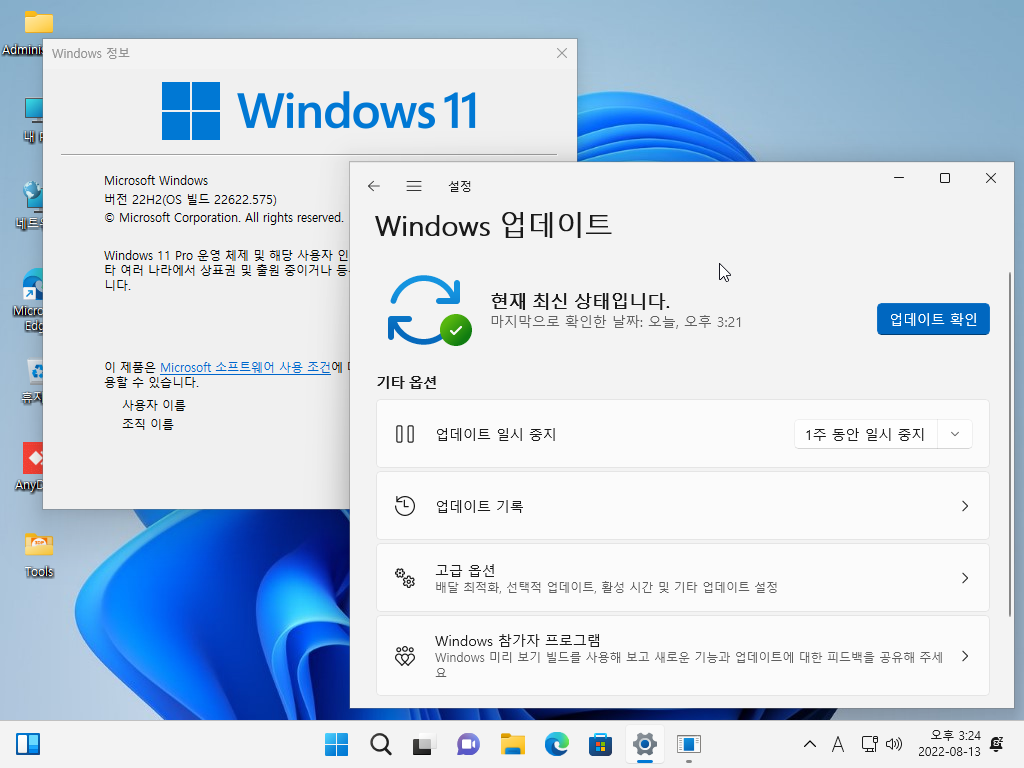Select the Recycle Bin desktop icon
The height and width of the screenshot is (768, 1024).
(31, 381)
